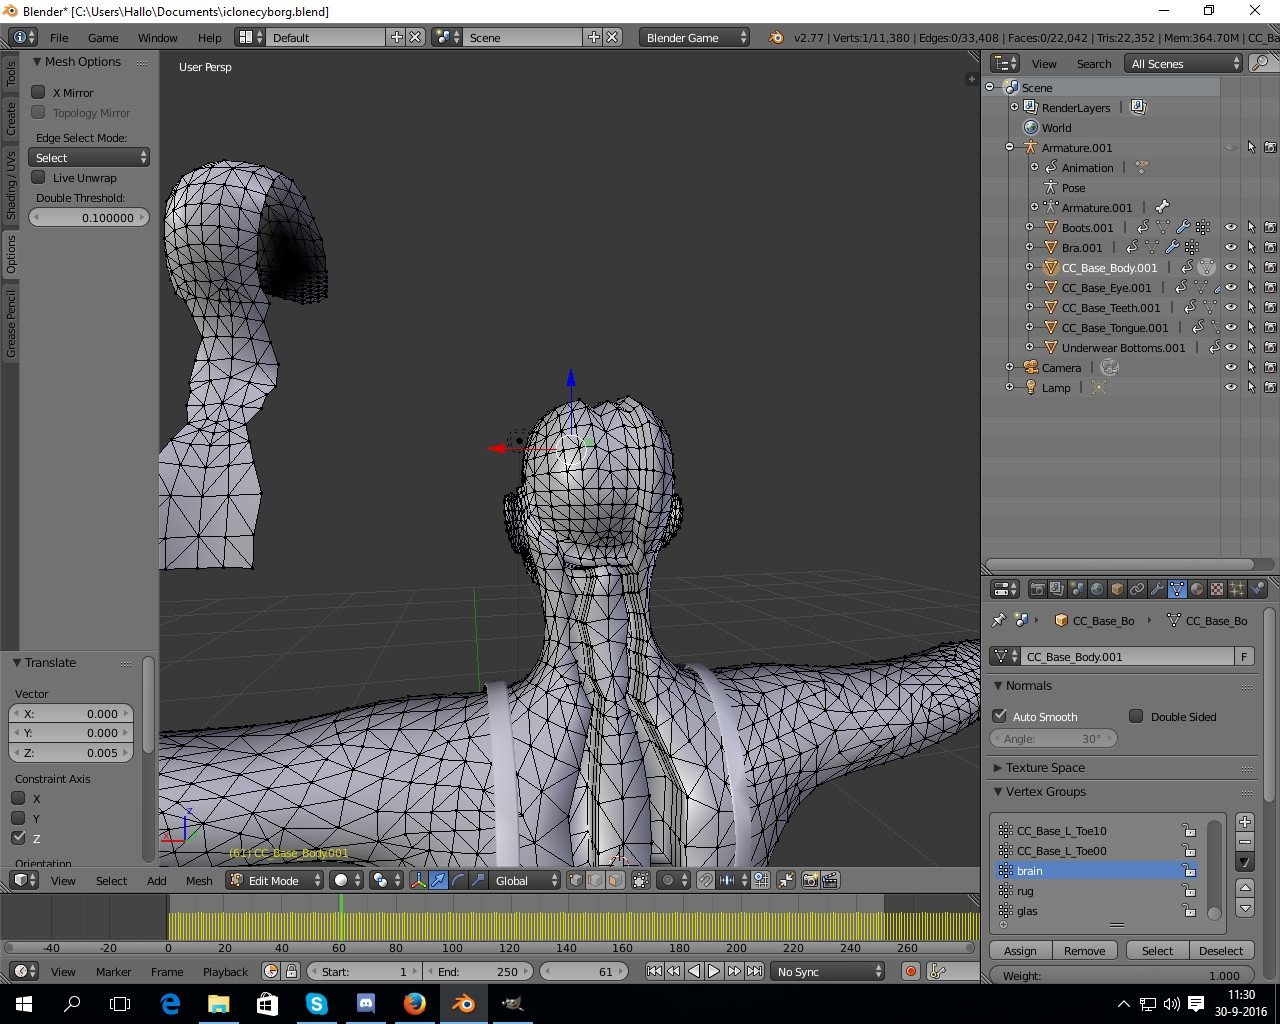Remove vertex group with minus icon
This screenshot has height=1024, width=1280.
click(1245, 842)
